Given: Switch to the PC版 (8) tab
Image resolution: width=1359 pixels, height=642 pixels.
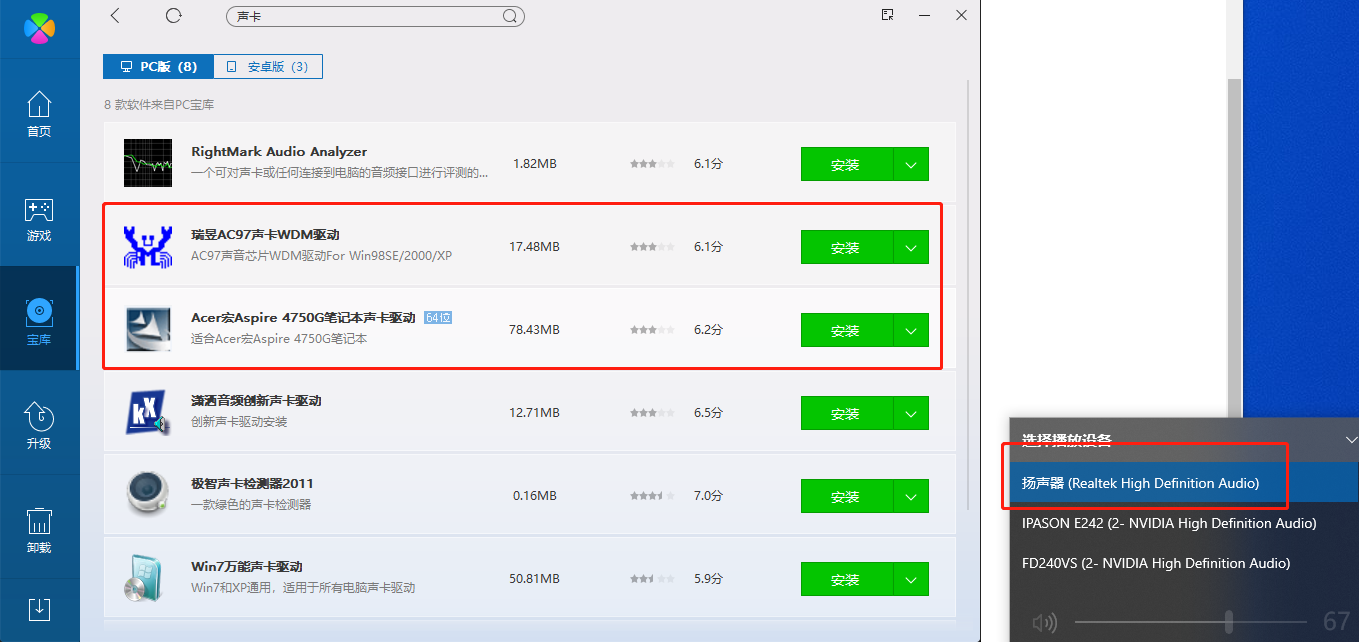Looking at the screenshot, I should pos(158,67).
